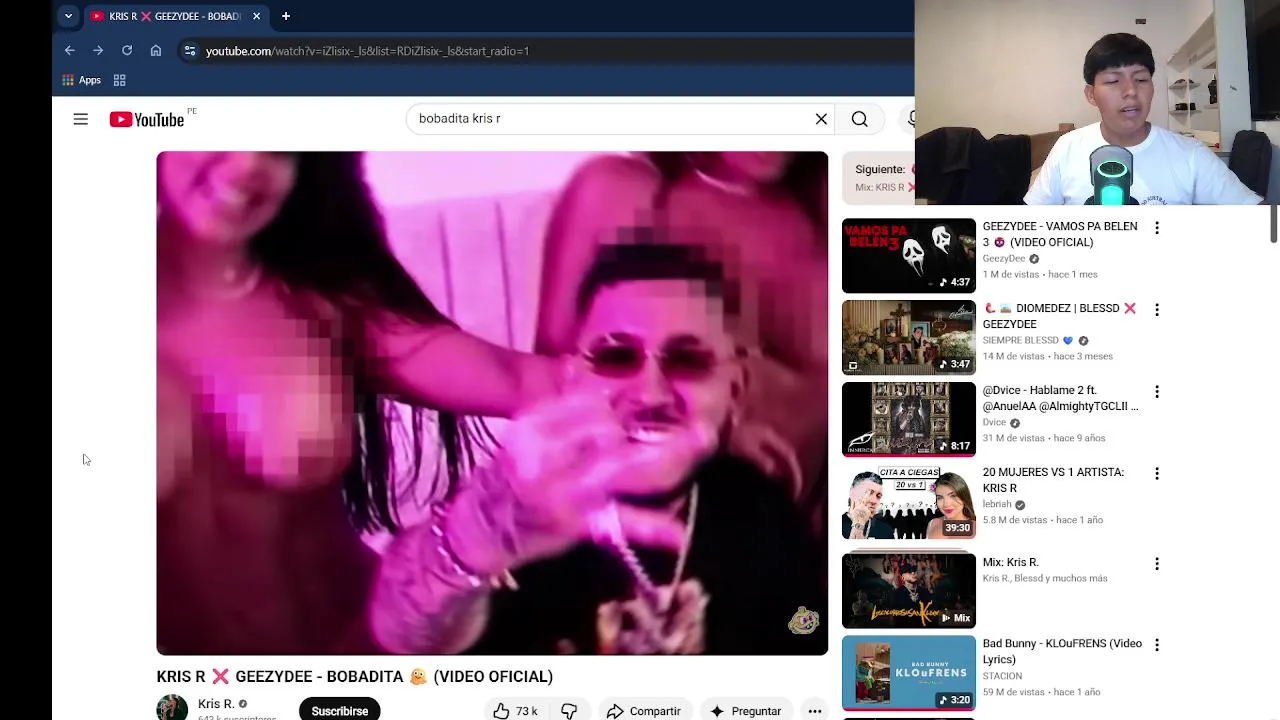Open options menu for DIOMEDEZ video
The height and width of the screenshot is (720, 1280).
pyautogui.click(x=1157, y=310)
